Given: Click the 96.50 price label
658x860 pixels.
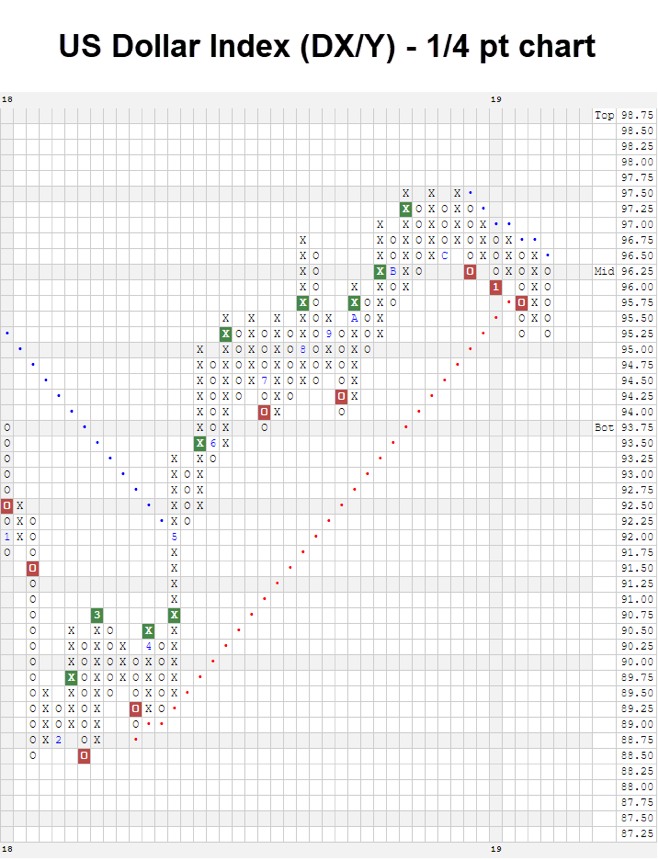Looking at the screenshot, I should [637, 256].
